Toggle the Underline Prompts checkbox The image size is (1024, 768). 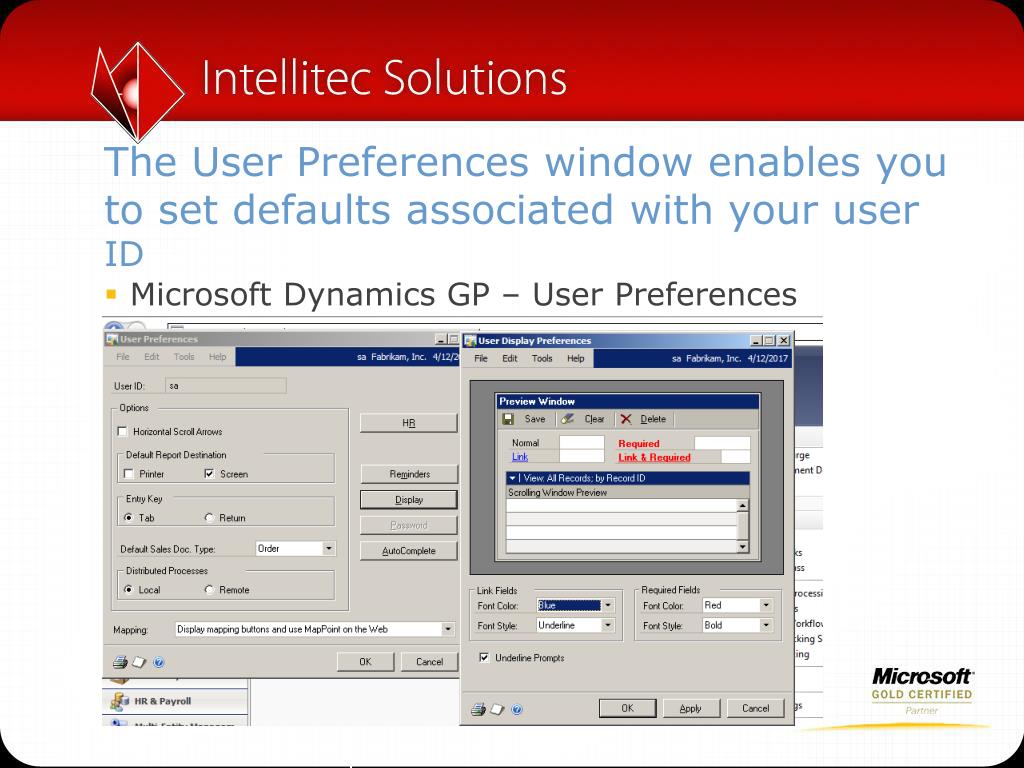484,658
